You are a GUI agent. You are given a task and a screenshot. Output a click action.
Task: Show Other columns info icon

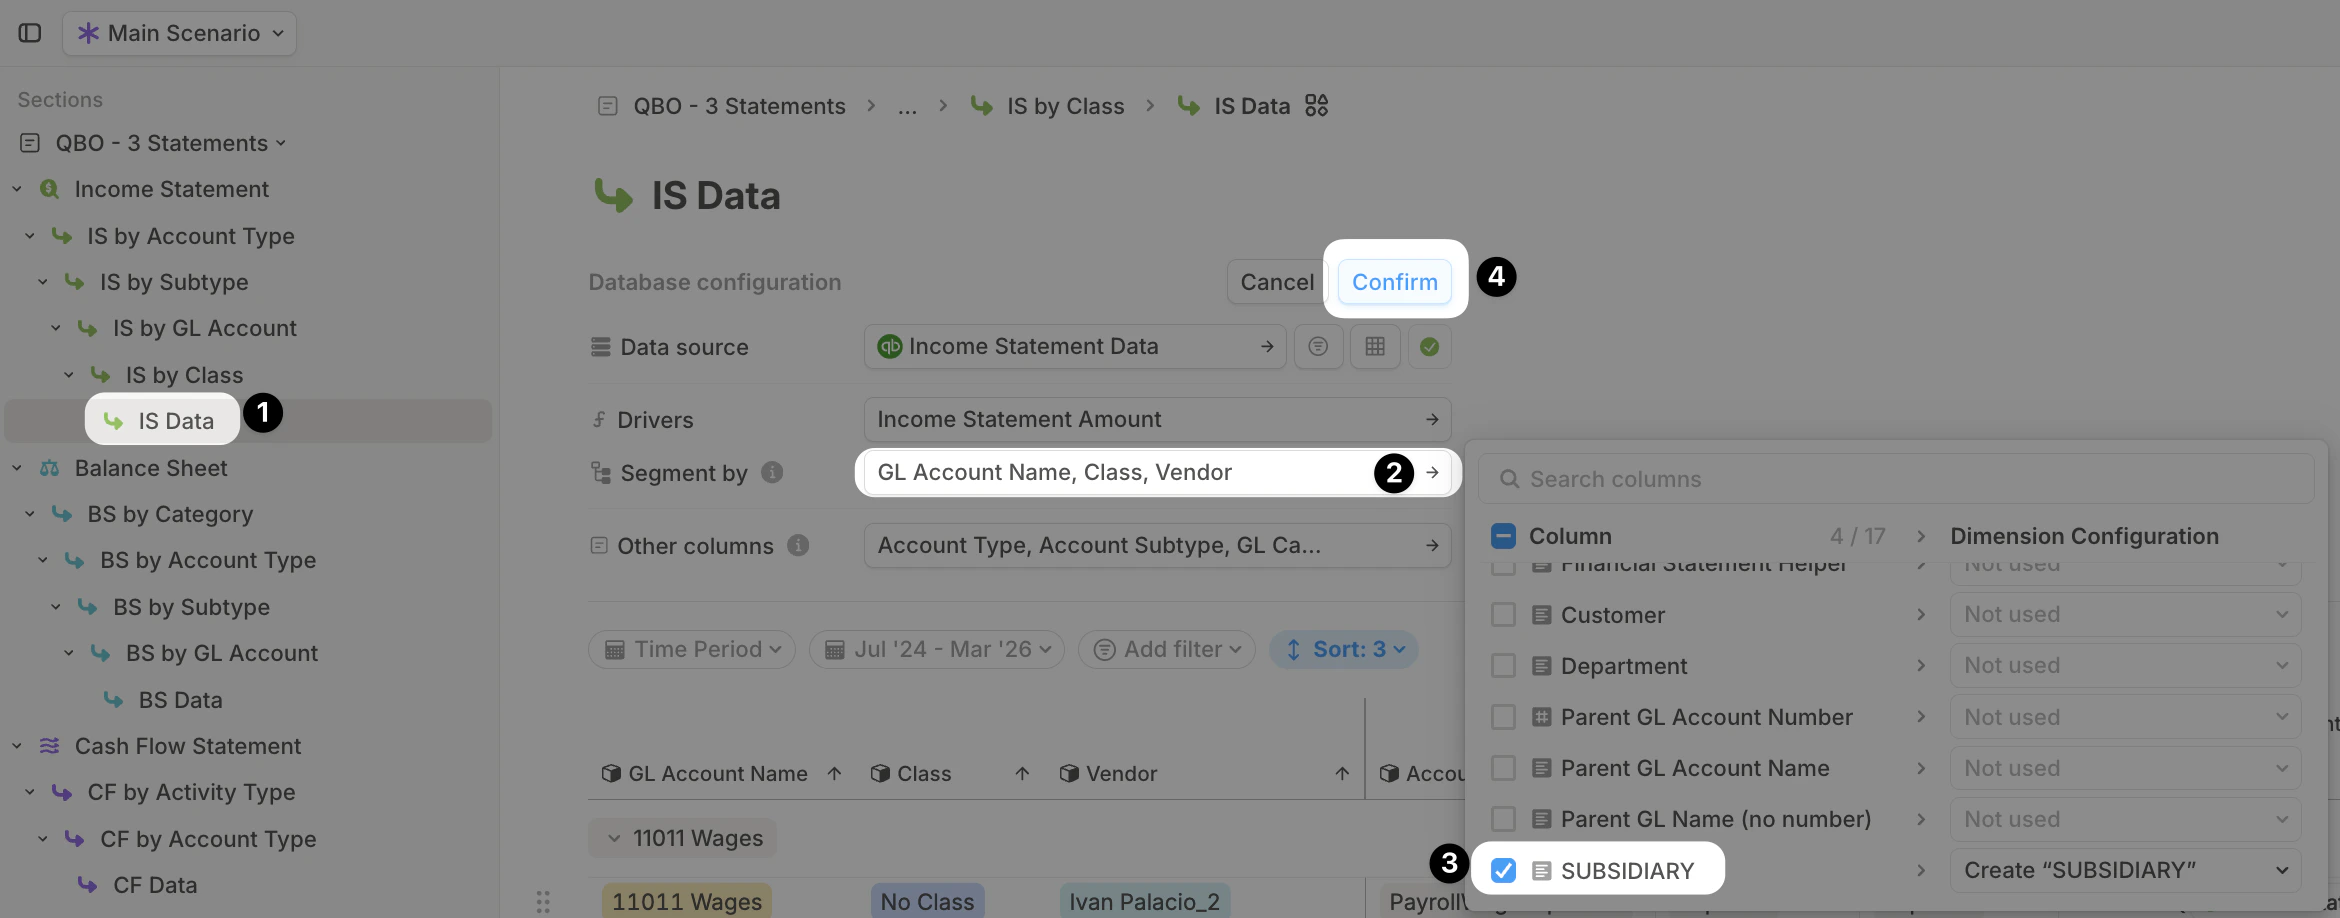pos(798,545)
